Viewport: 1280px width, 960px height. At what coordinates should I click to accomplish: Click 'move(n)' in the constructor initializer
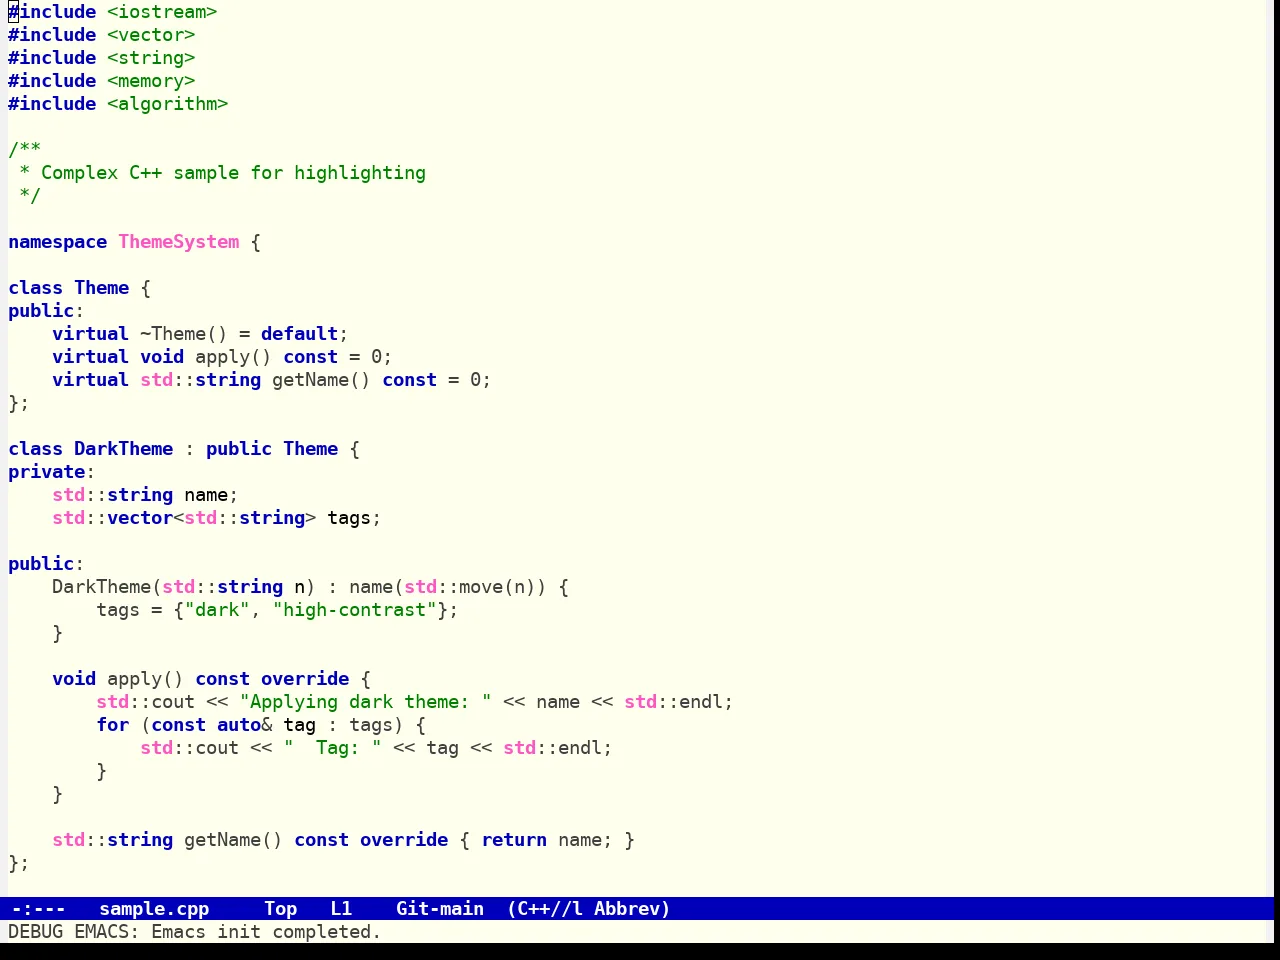(497, 587)
